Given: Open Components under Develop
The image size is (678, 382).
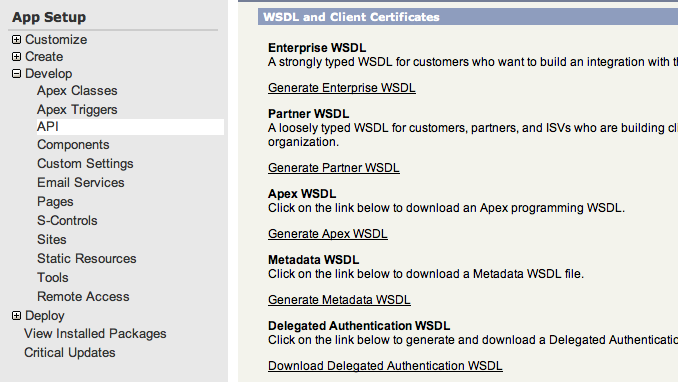Looking at the screenshot, I should tap(73, 144).
